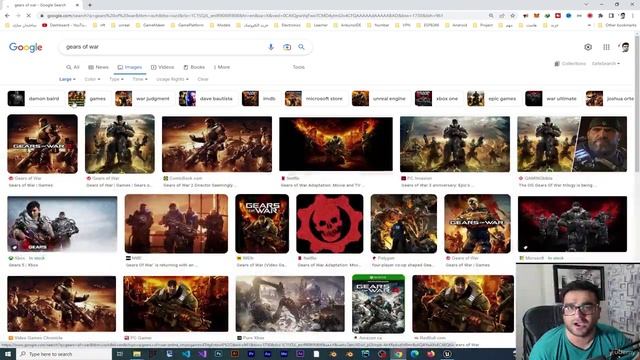The image size is (640, 360).
Task: Open Firefox from the taskbar
Action: tap(431, 354)
